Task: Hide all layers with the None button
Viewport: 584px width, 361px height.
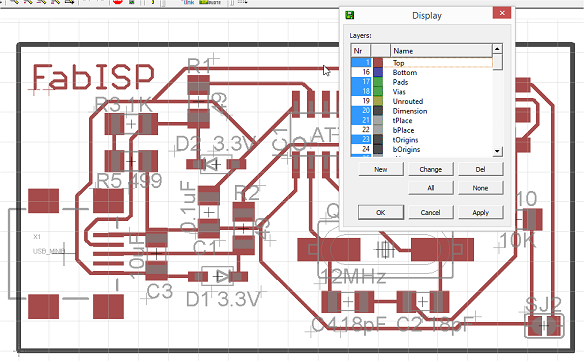Action: coord(480,188)
